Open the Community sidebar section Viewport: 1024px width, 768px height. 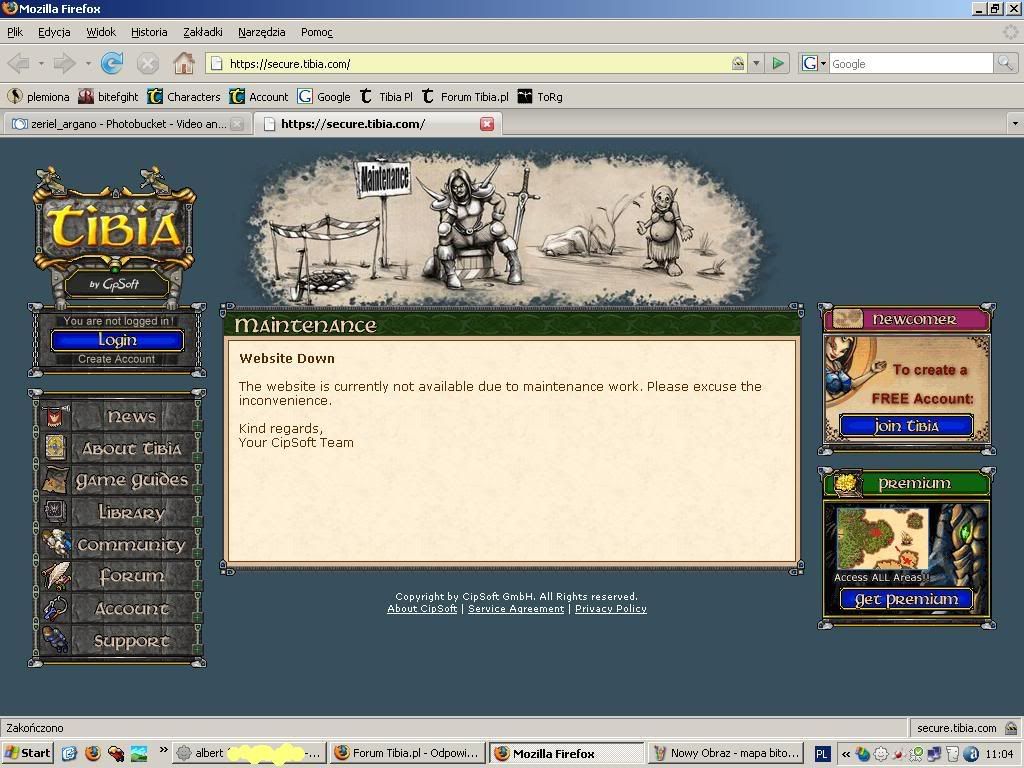tap(120, 545)
